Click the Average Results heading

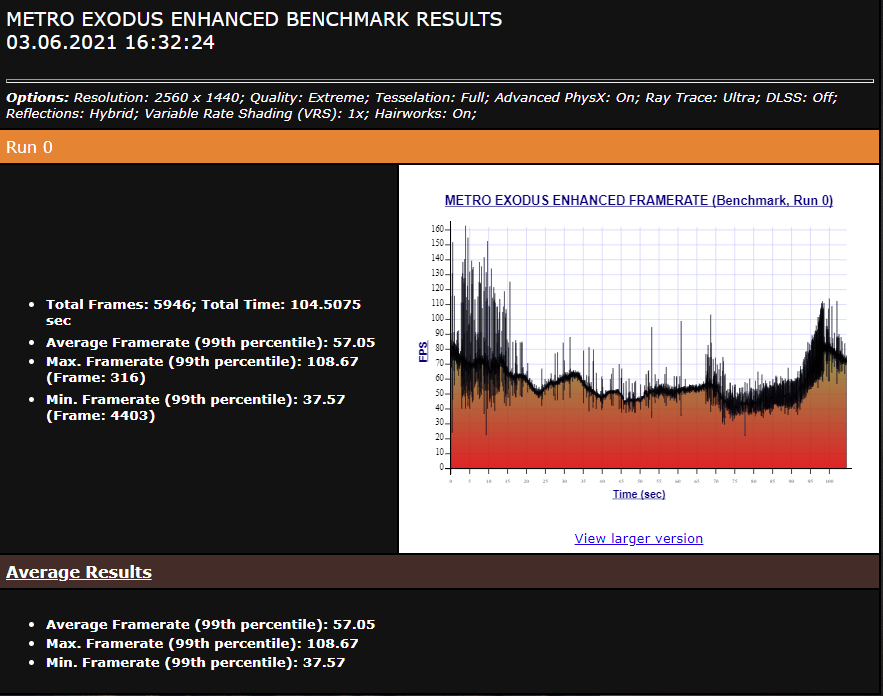[x=79, y=572]
